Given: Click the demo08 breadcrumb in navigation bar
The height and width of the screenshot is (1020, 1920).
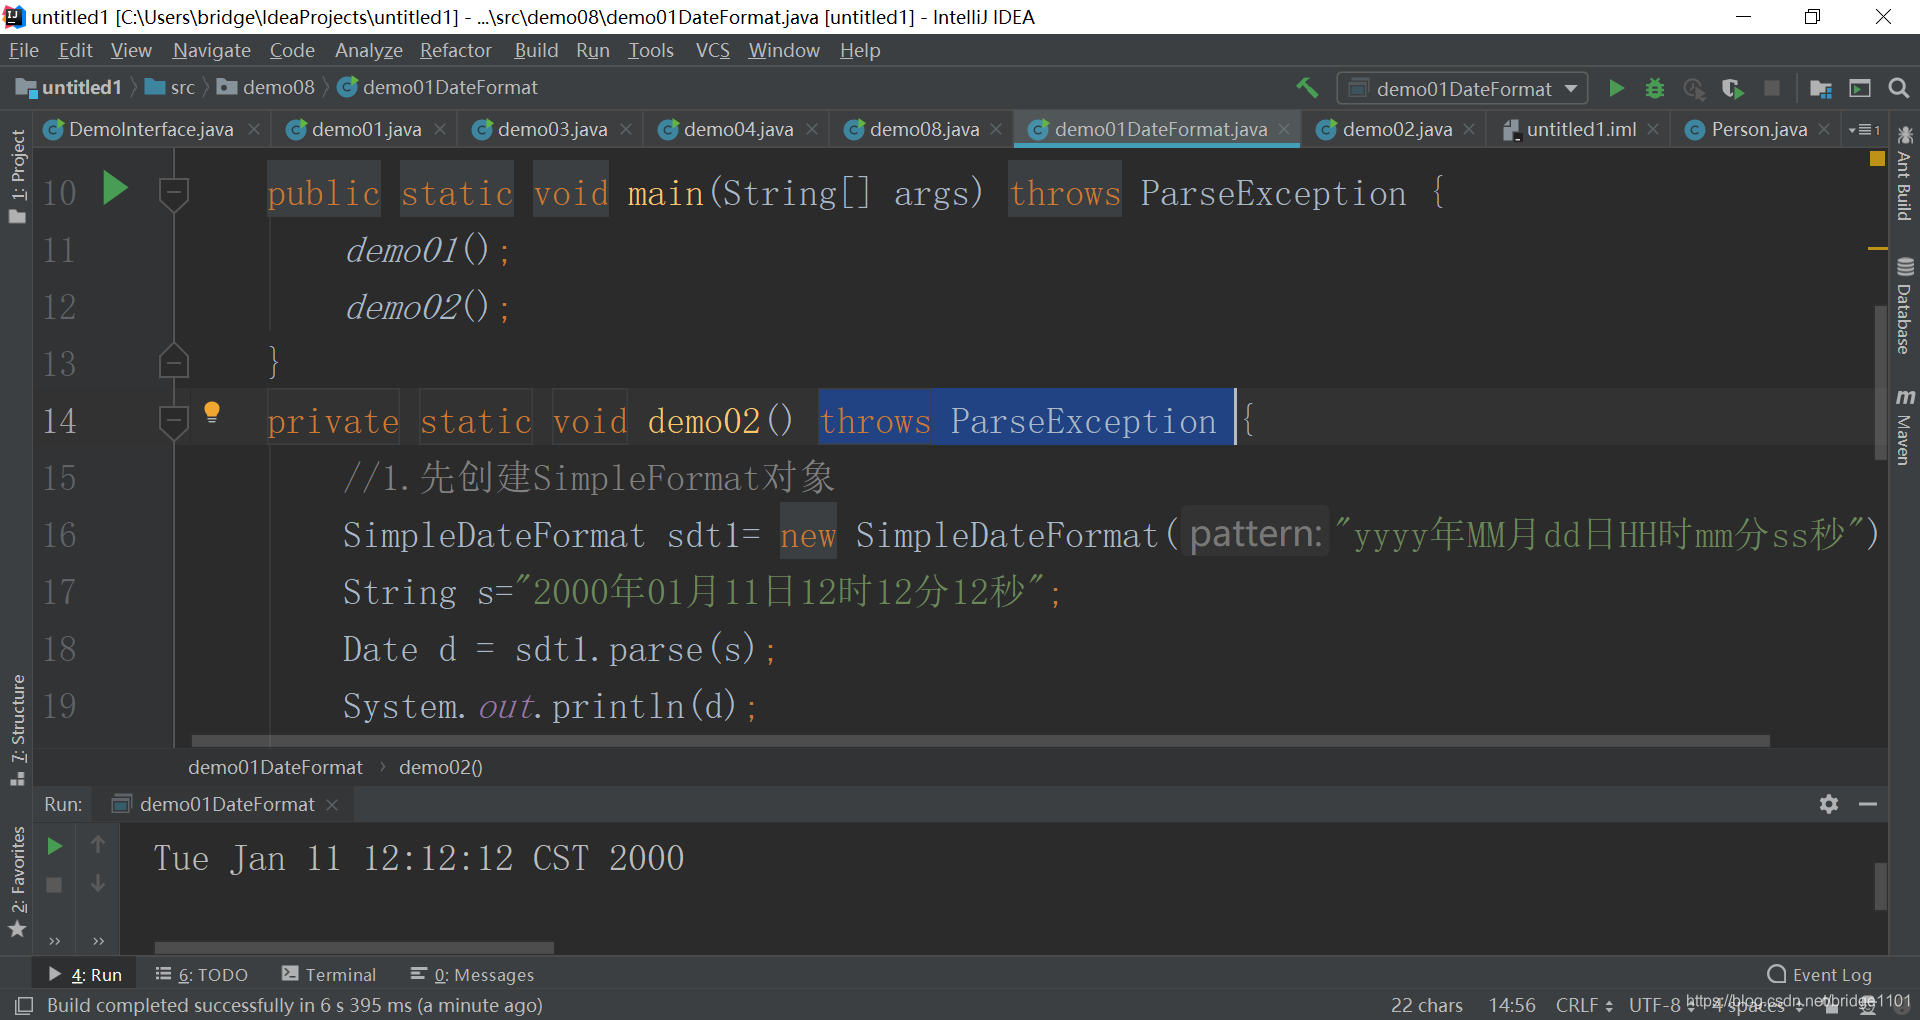Looking at the screenshot, I should tap(266, 87).
